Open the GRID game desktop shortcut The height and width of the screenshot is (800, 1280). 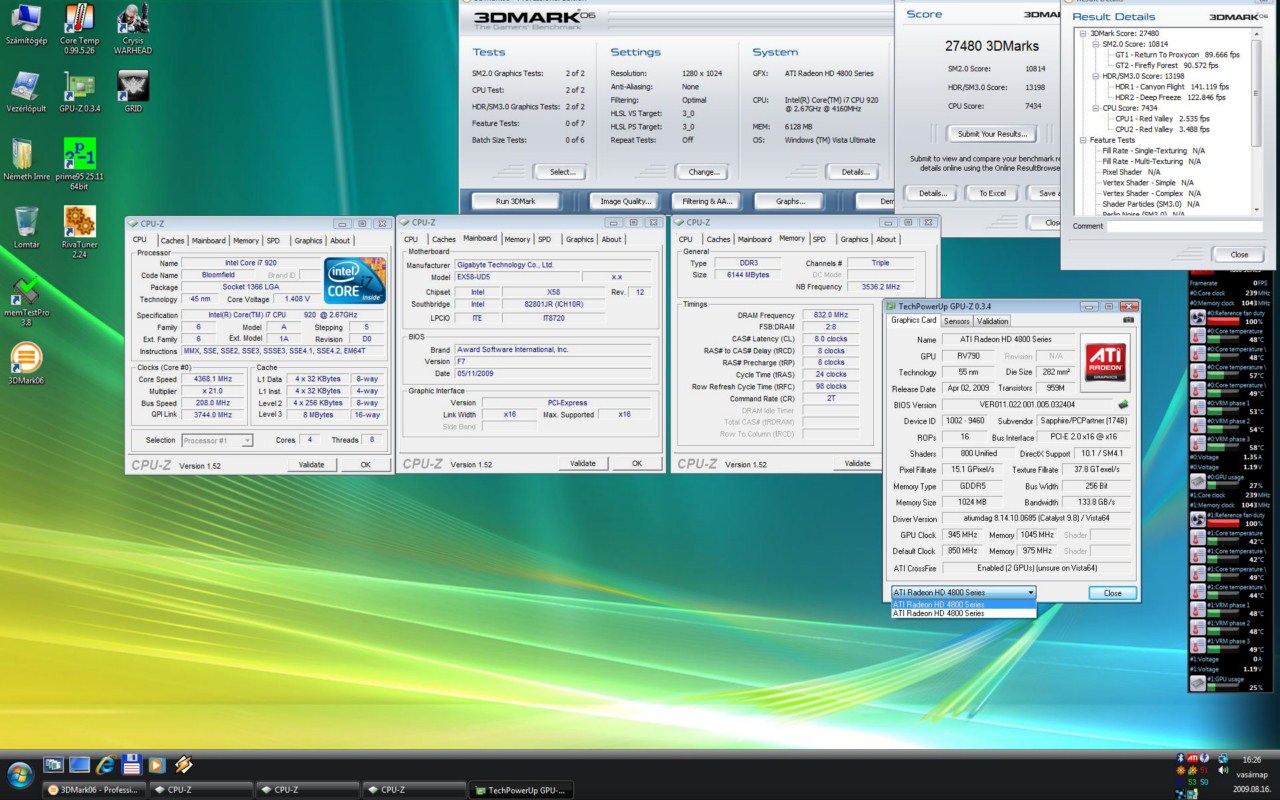tap(133, 92)
